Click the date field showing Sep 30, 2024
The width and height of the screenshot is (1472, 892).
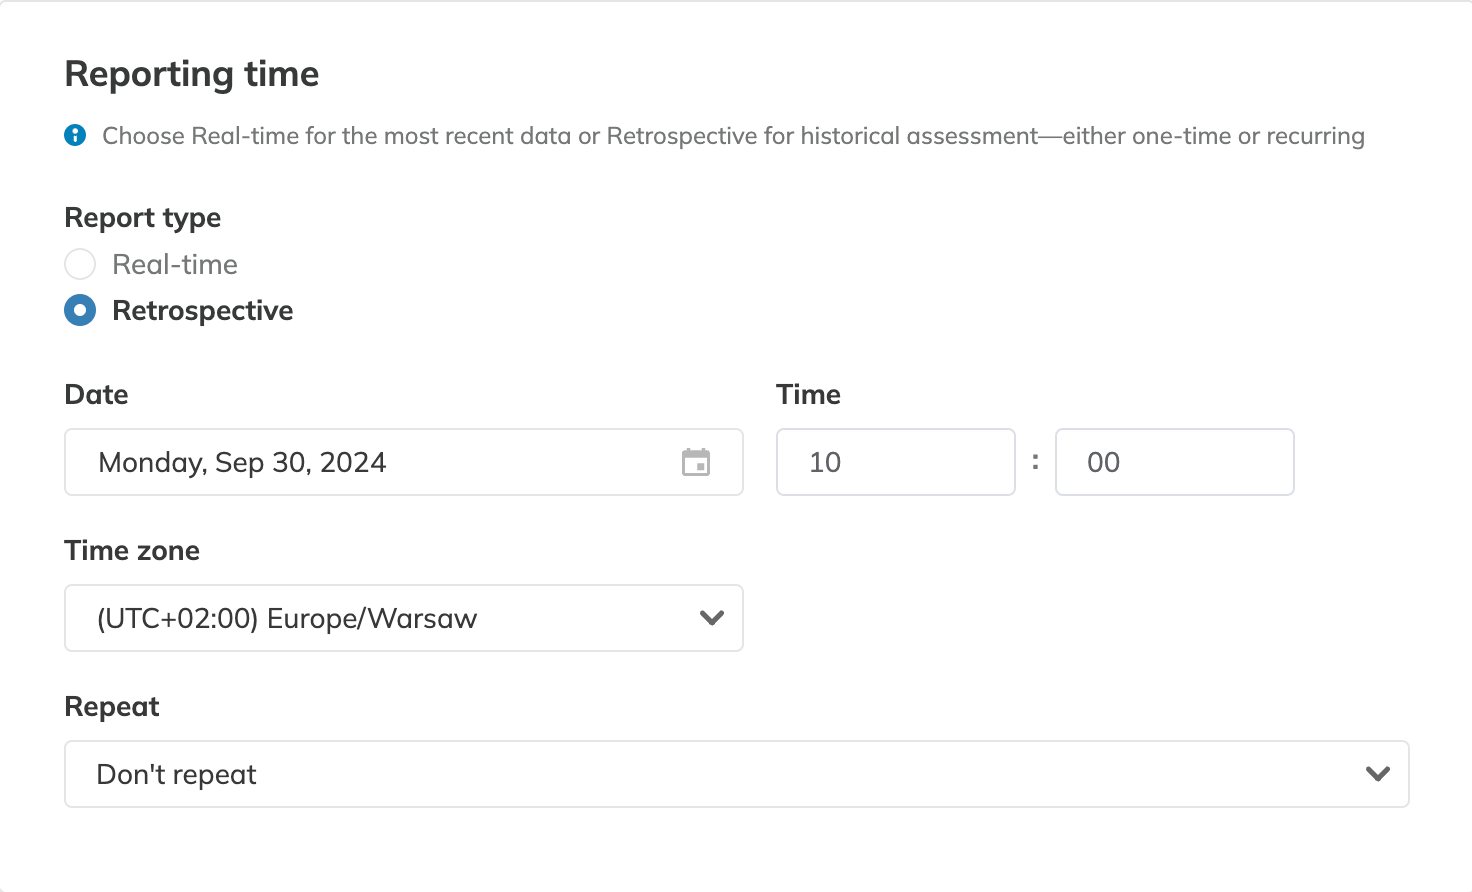coord(404,462)
